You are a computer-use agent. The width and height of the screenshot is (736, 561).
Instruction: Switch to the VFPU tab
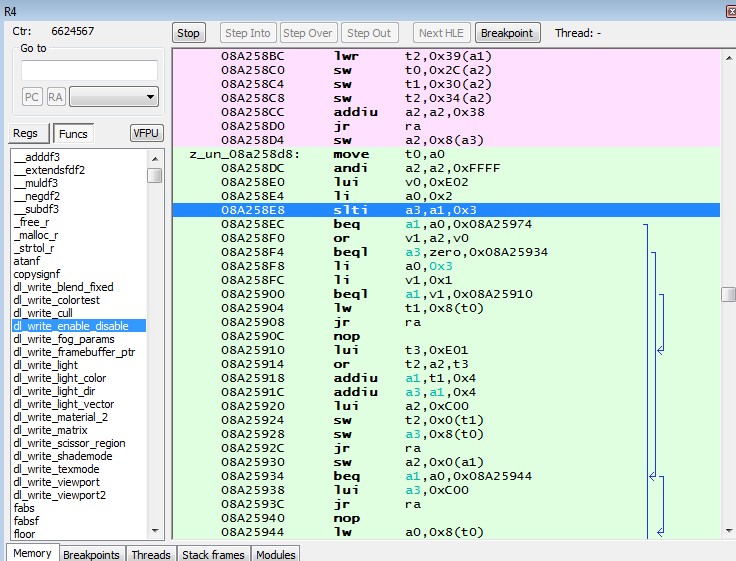(146, 134)
